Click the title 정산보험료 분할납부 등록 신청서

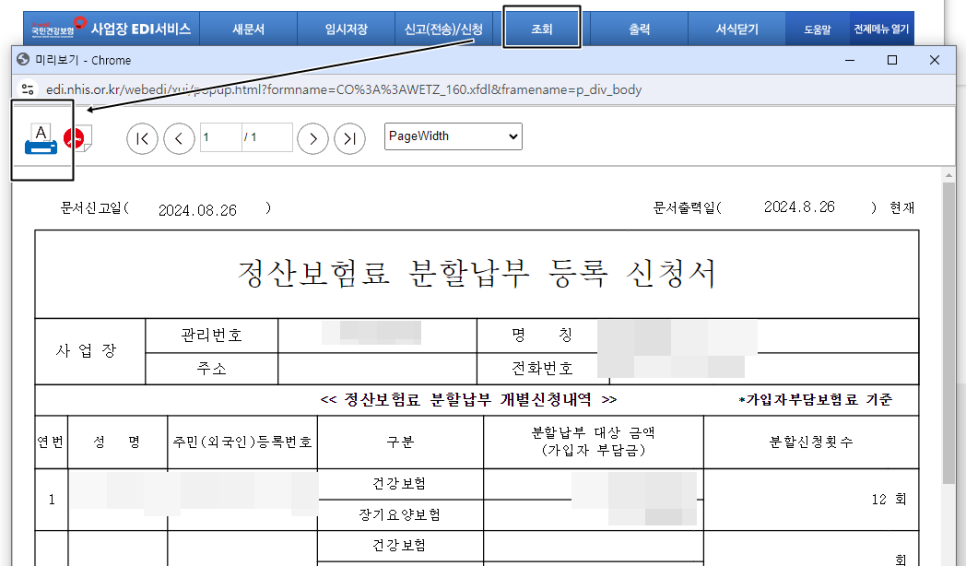tap(477, 273)
